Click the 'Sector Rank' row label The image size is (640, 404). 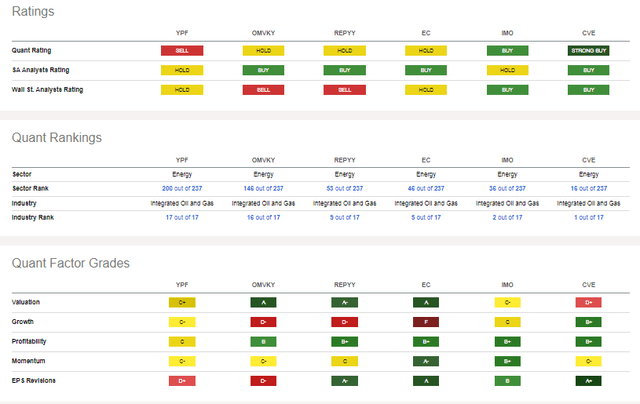[x=30, y=188]
